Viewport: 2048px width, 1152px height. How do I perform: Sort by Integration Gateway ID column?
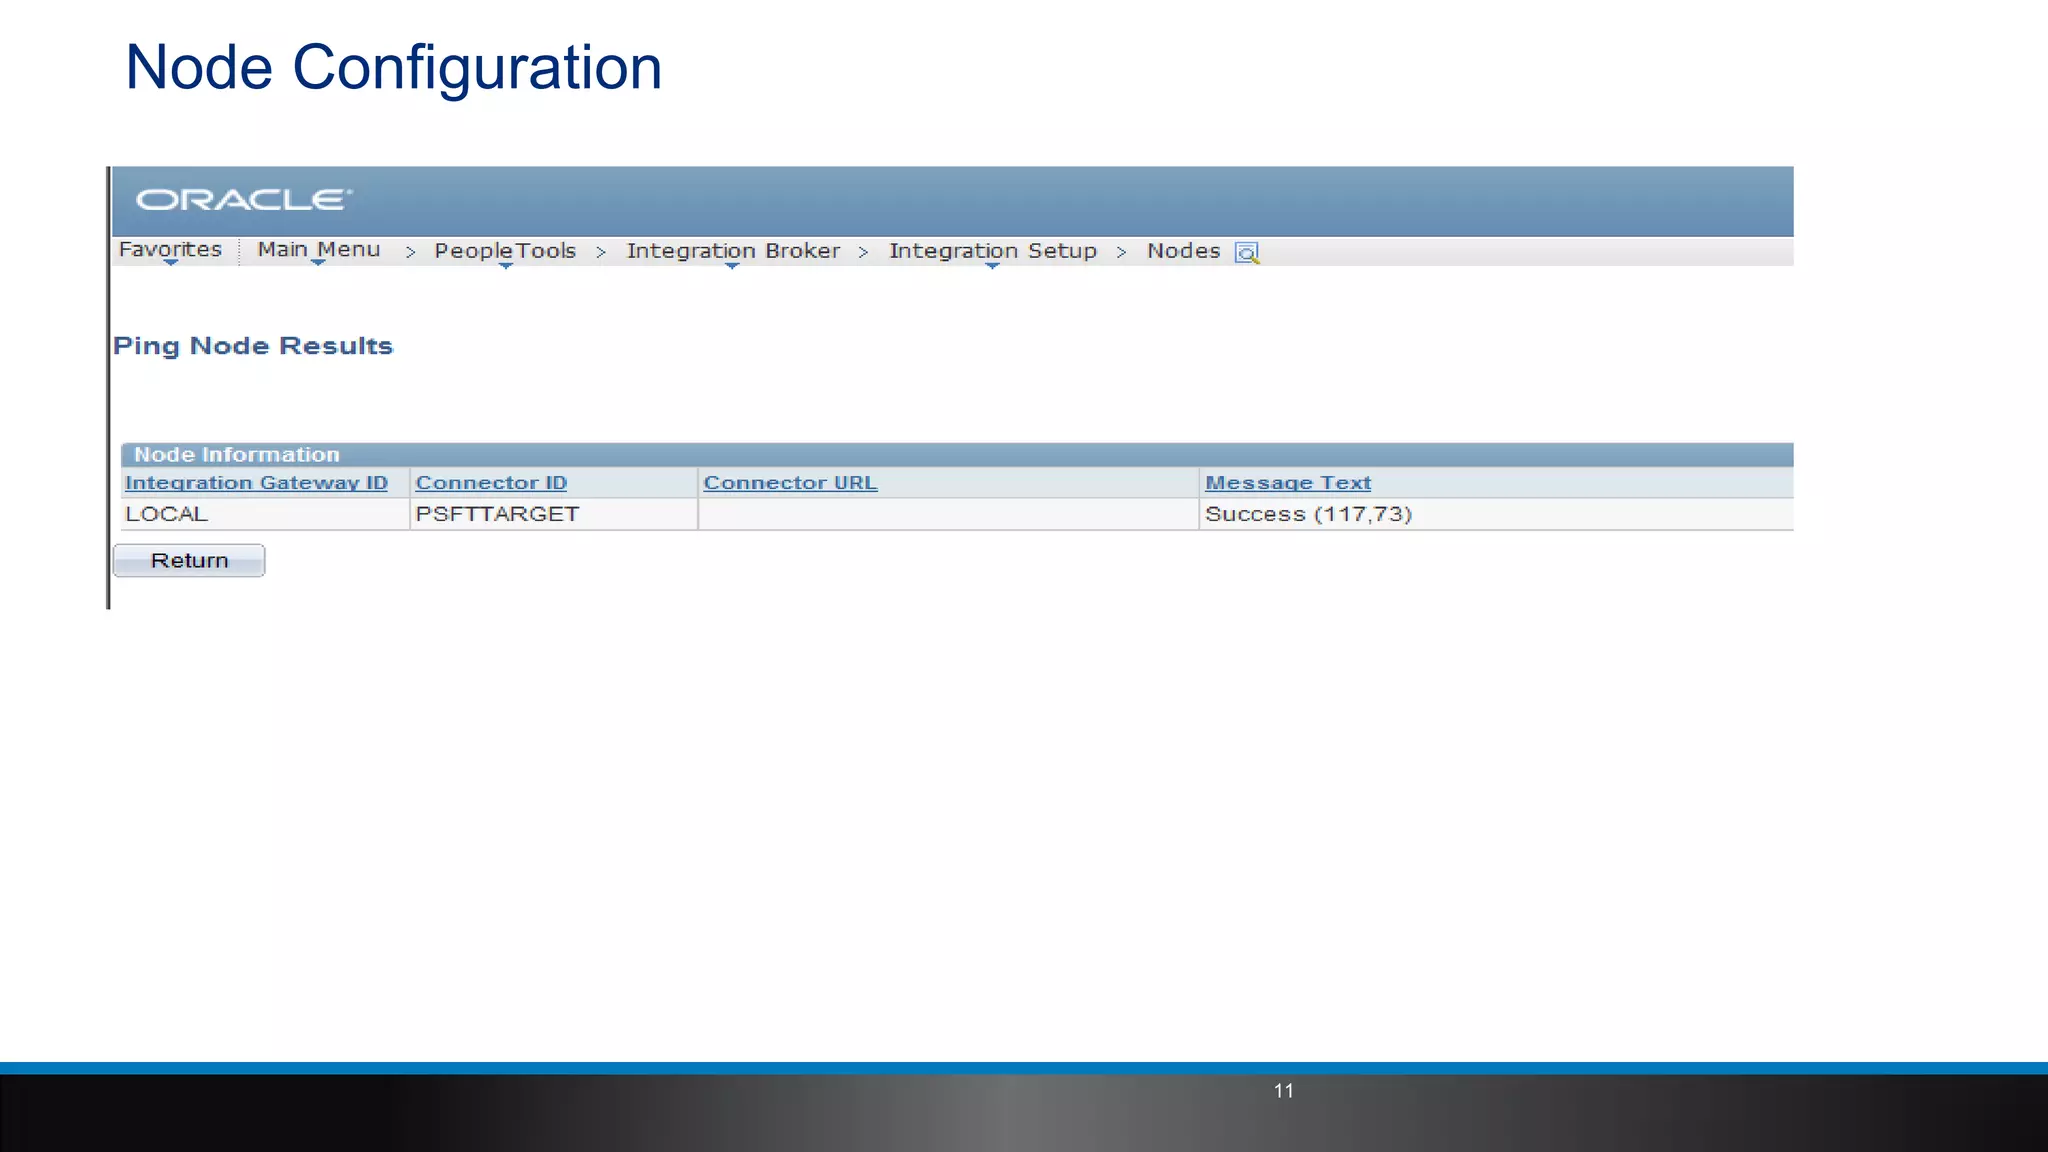pos(256,483)
